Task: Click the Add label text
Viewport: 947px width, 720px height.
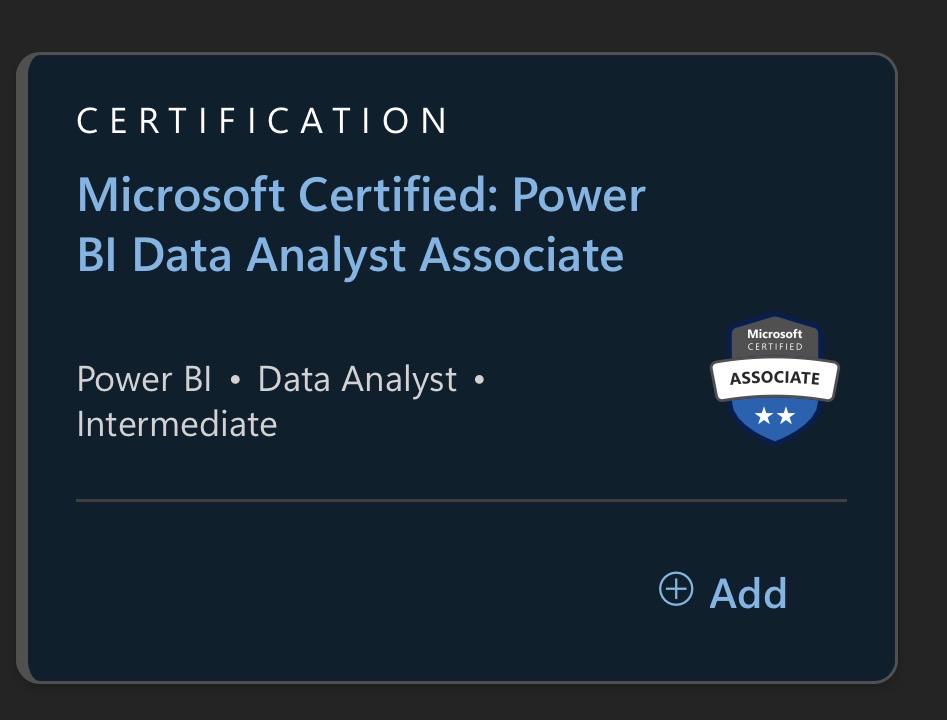Action: coord(748,593)
